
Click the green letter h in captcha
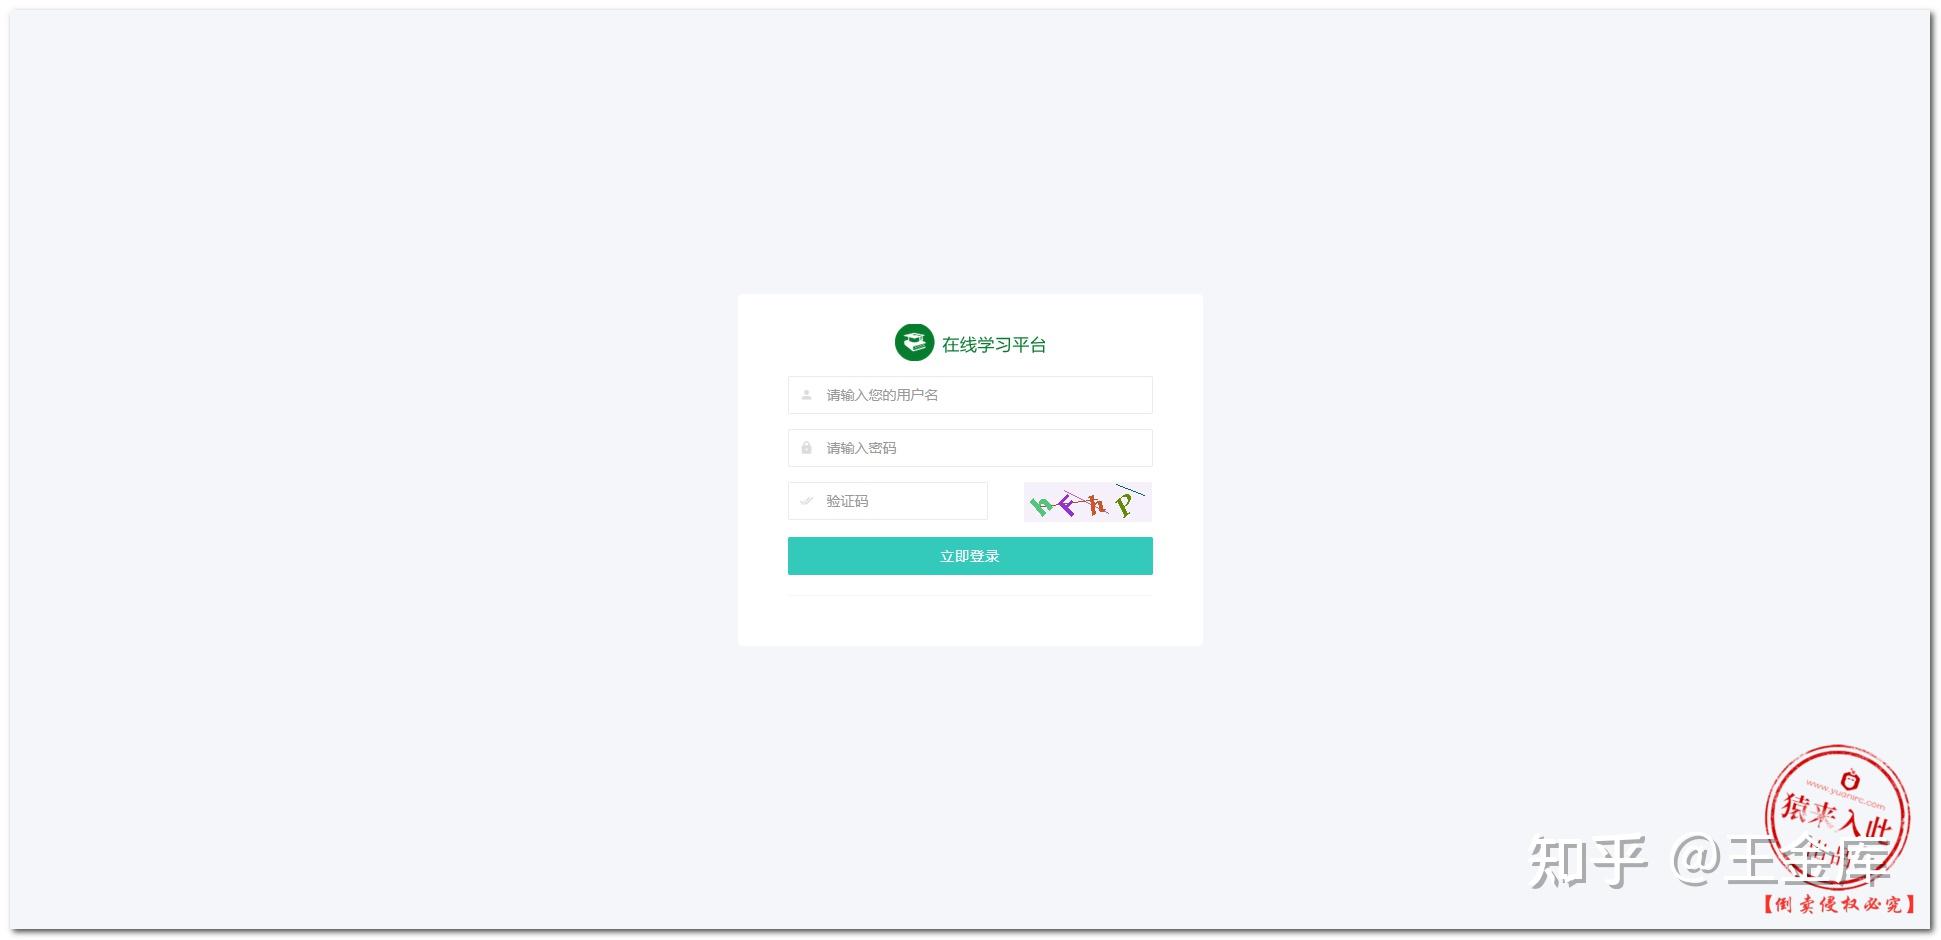[1041, 506]
